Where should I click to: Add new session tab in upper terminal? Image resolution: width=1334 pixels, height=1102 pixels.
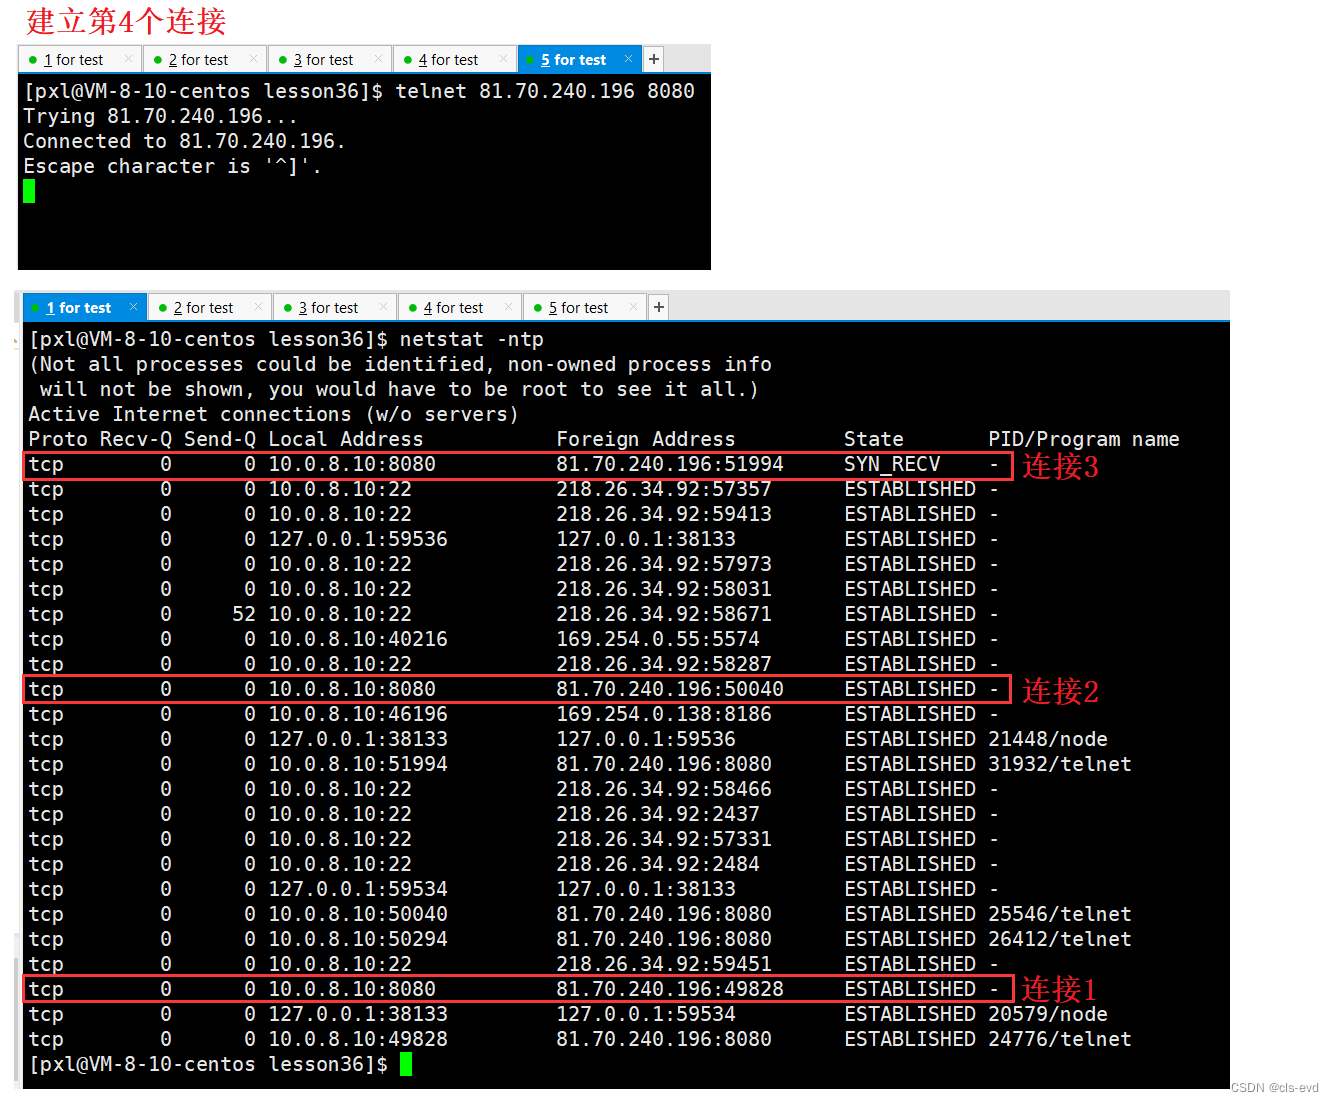click(x=654, y=59)
